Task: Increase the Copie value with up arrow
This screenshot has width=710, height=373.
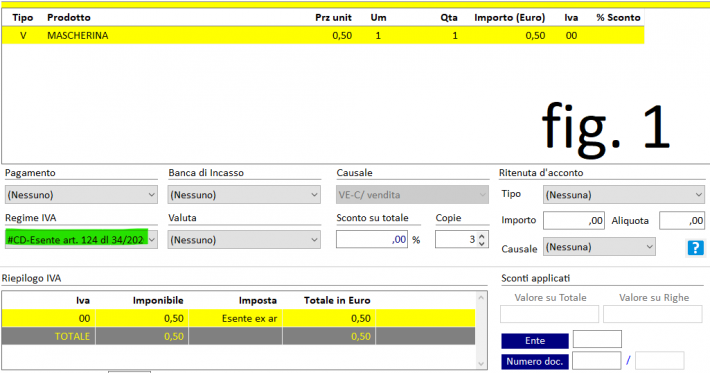Action: [x=482, y=235]
